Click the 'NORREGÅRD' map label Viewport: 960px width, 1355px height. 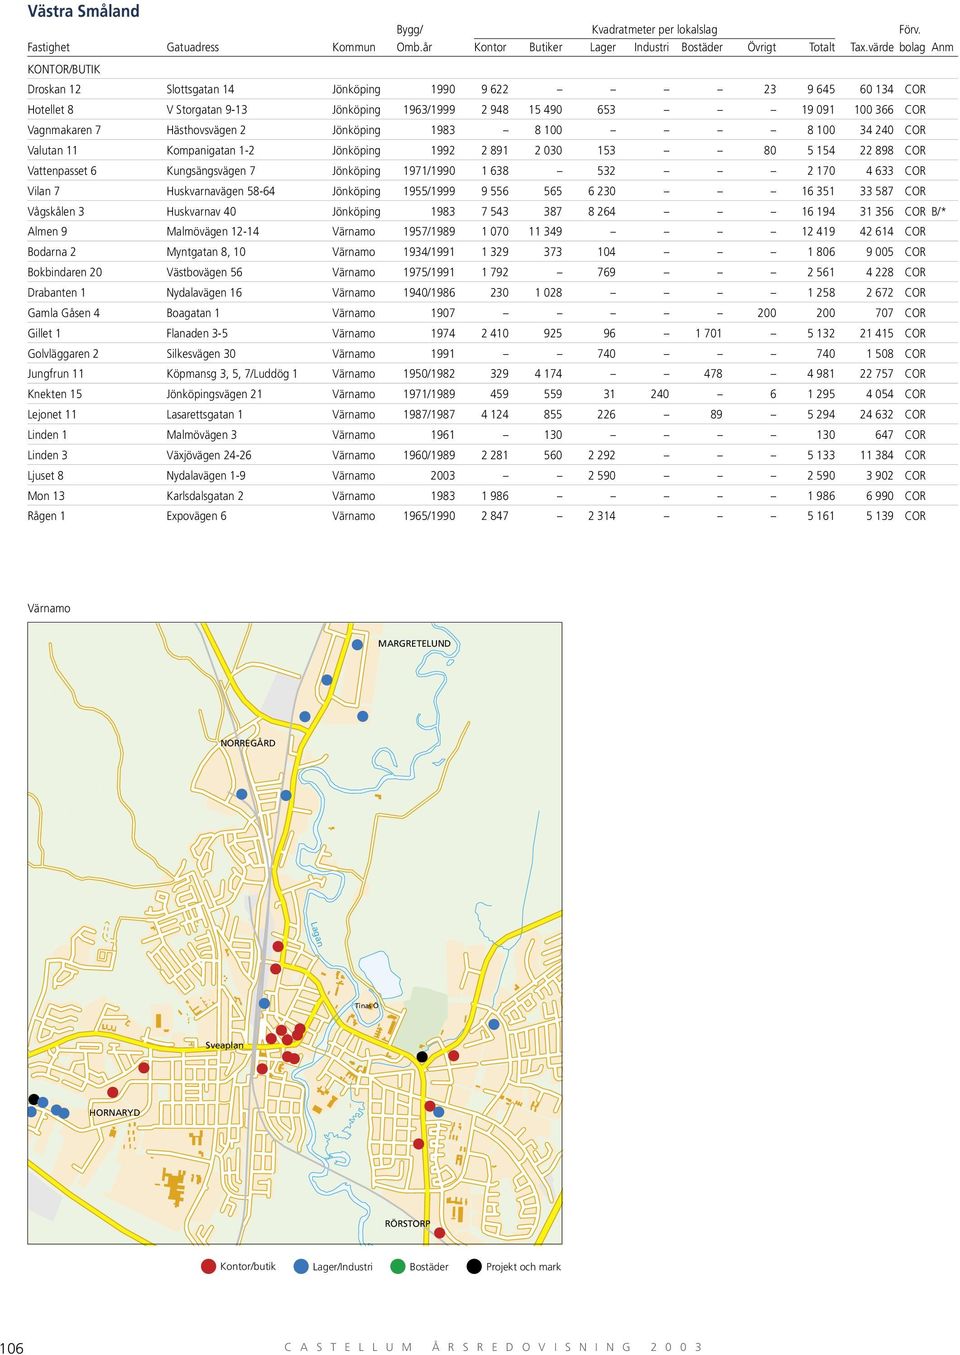(x=248, y=743)
